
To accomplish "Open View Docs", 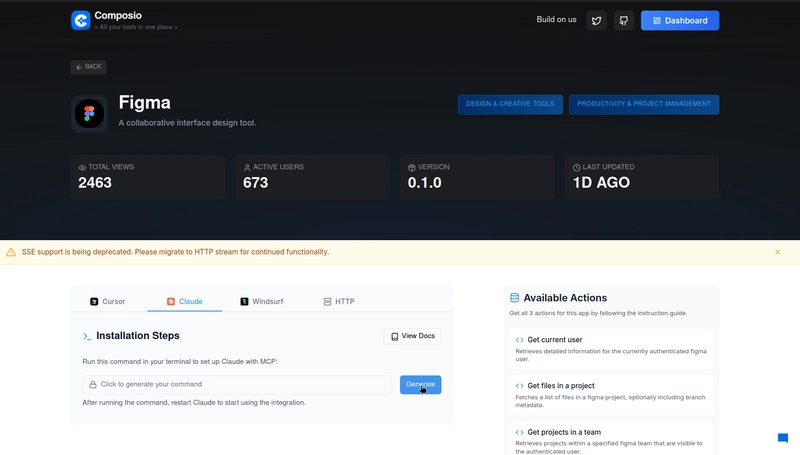I will click(413, 336).
